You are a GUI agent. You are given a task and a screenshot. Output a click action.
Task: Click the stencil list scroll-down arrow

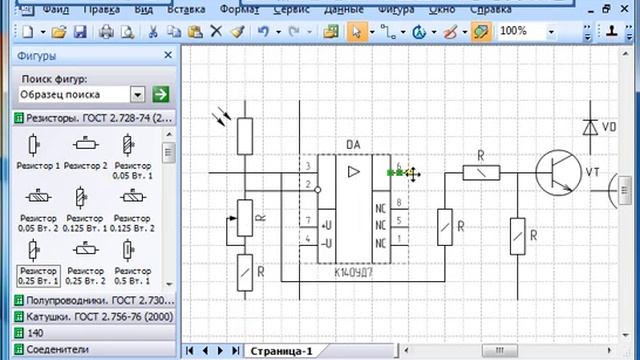tap(169, 284)
